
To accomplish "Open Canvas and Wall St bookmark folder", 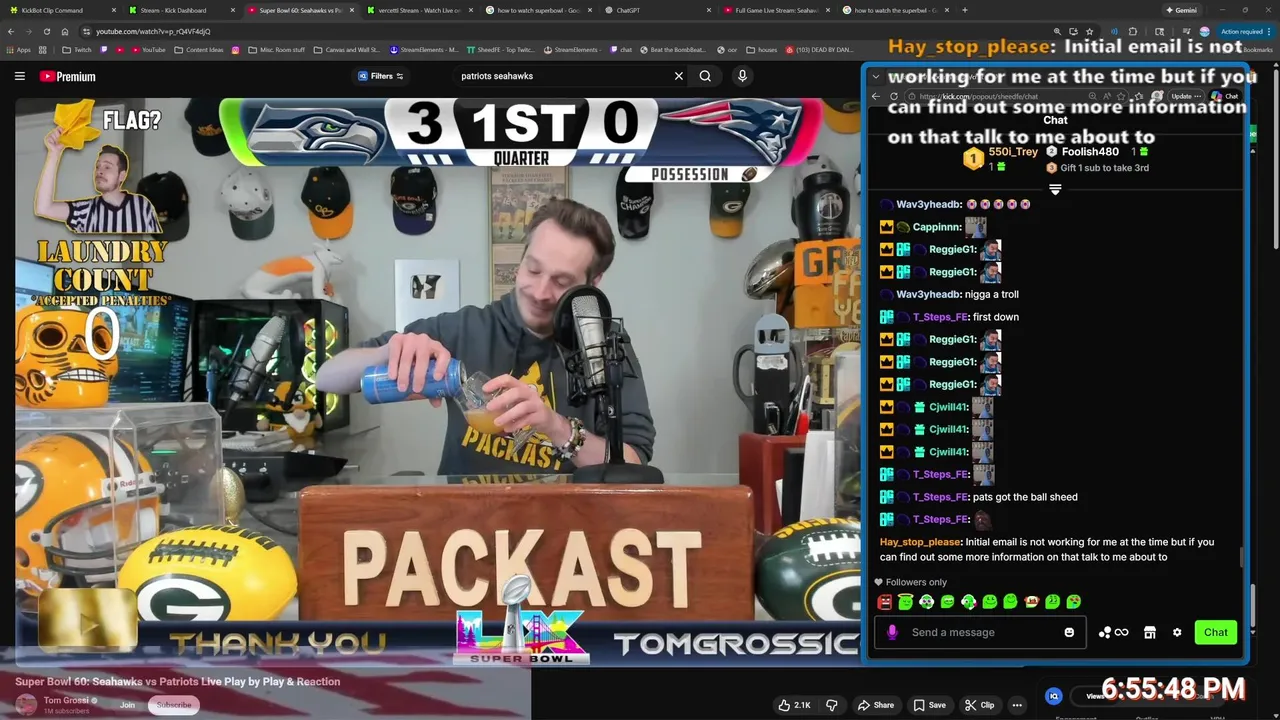I will pos(346,50).
